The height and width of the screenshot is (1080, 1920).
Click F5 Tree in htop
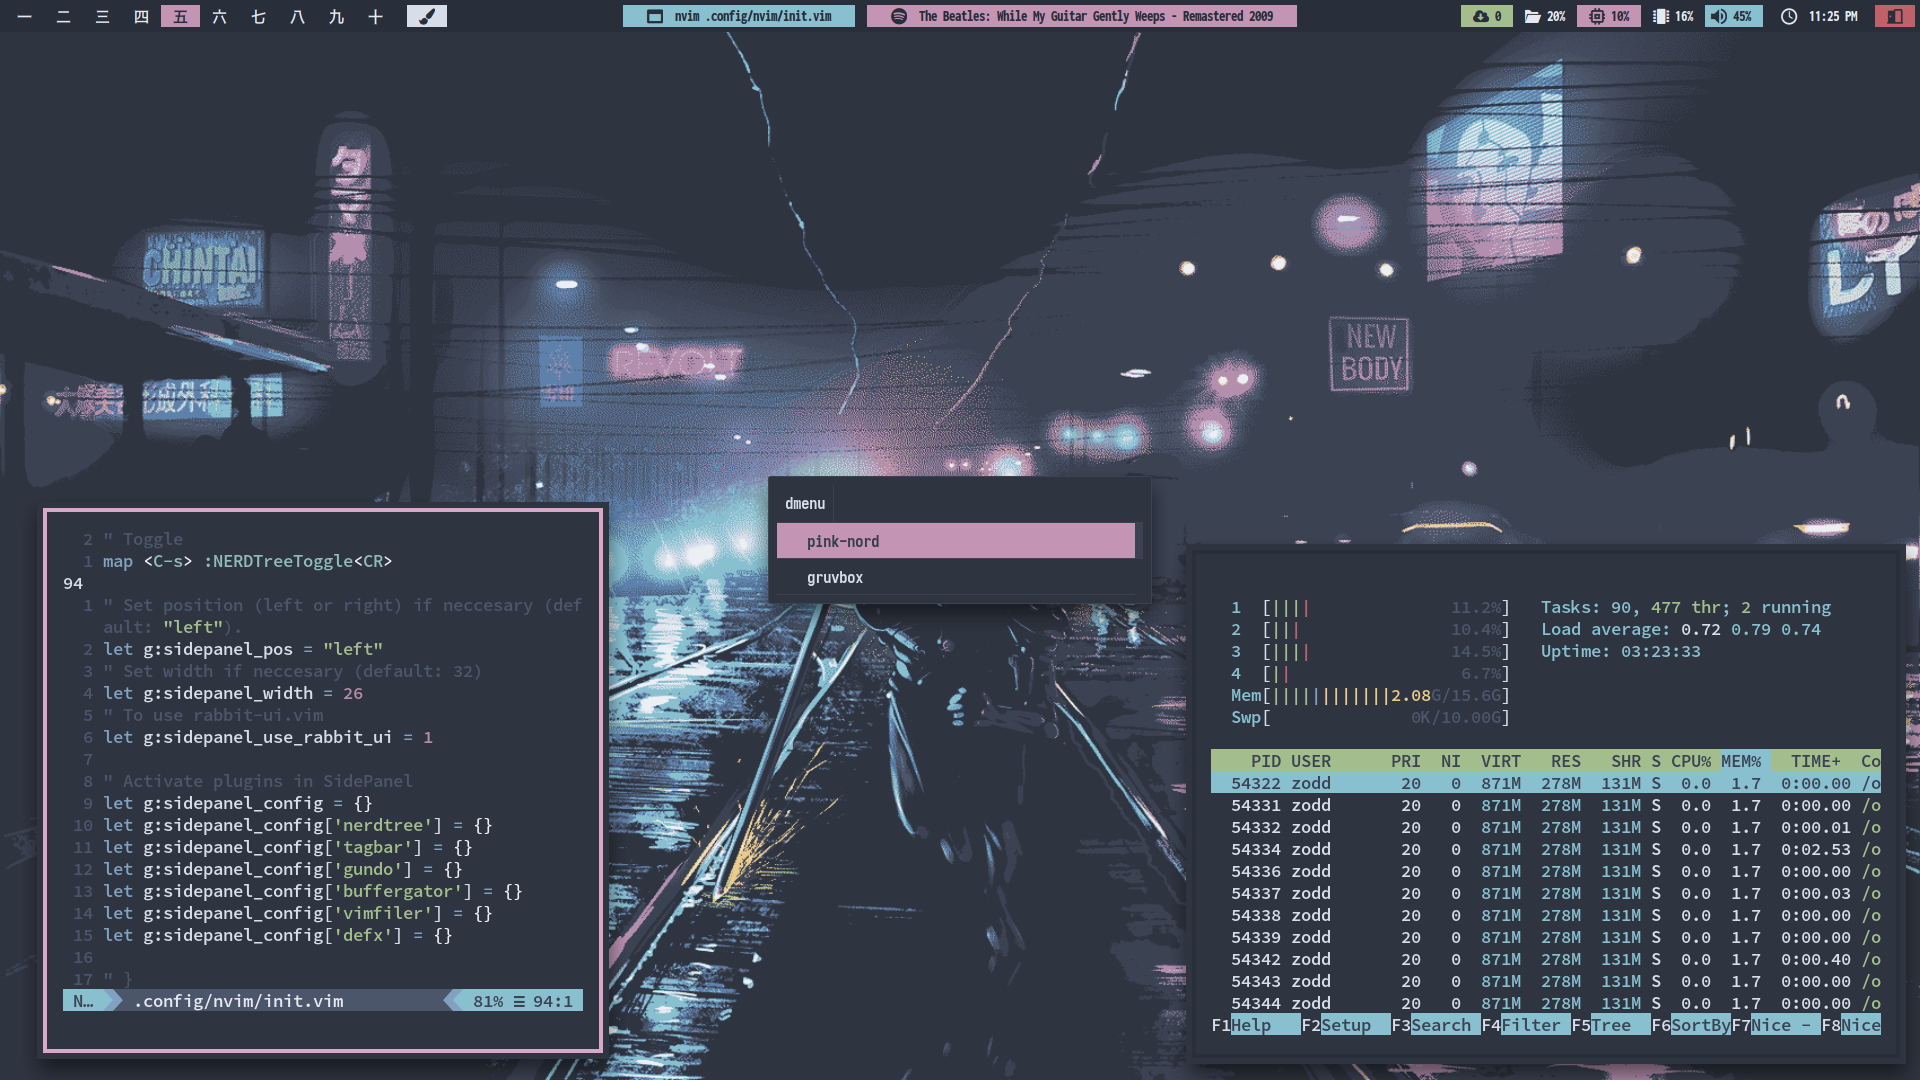tap(1610, 1025)
